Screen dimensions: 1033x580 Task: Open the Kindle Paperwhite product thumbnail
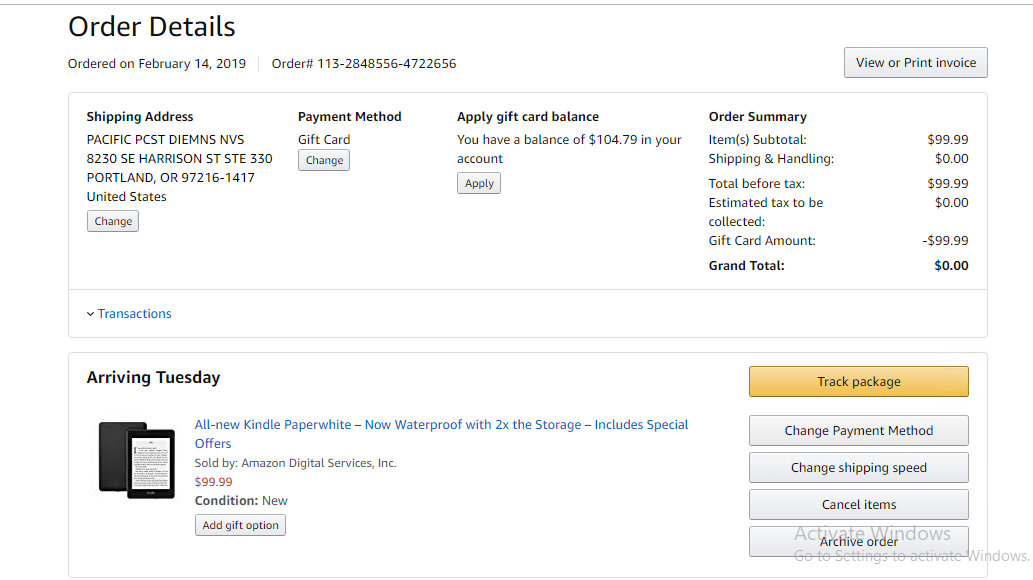(137, 459)
